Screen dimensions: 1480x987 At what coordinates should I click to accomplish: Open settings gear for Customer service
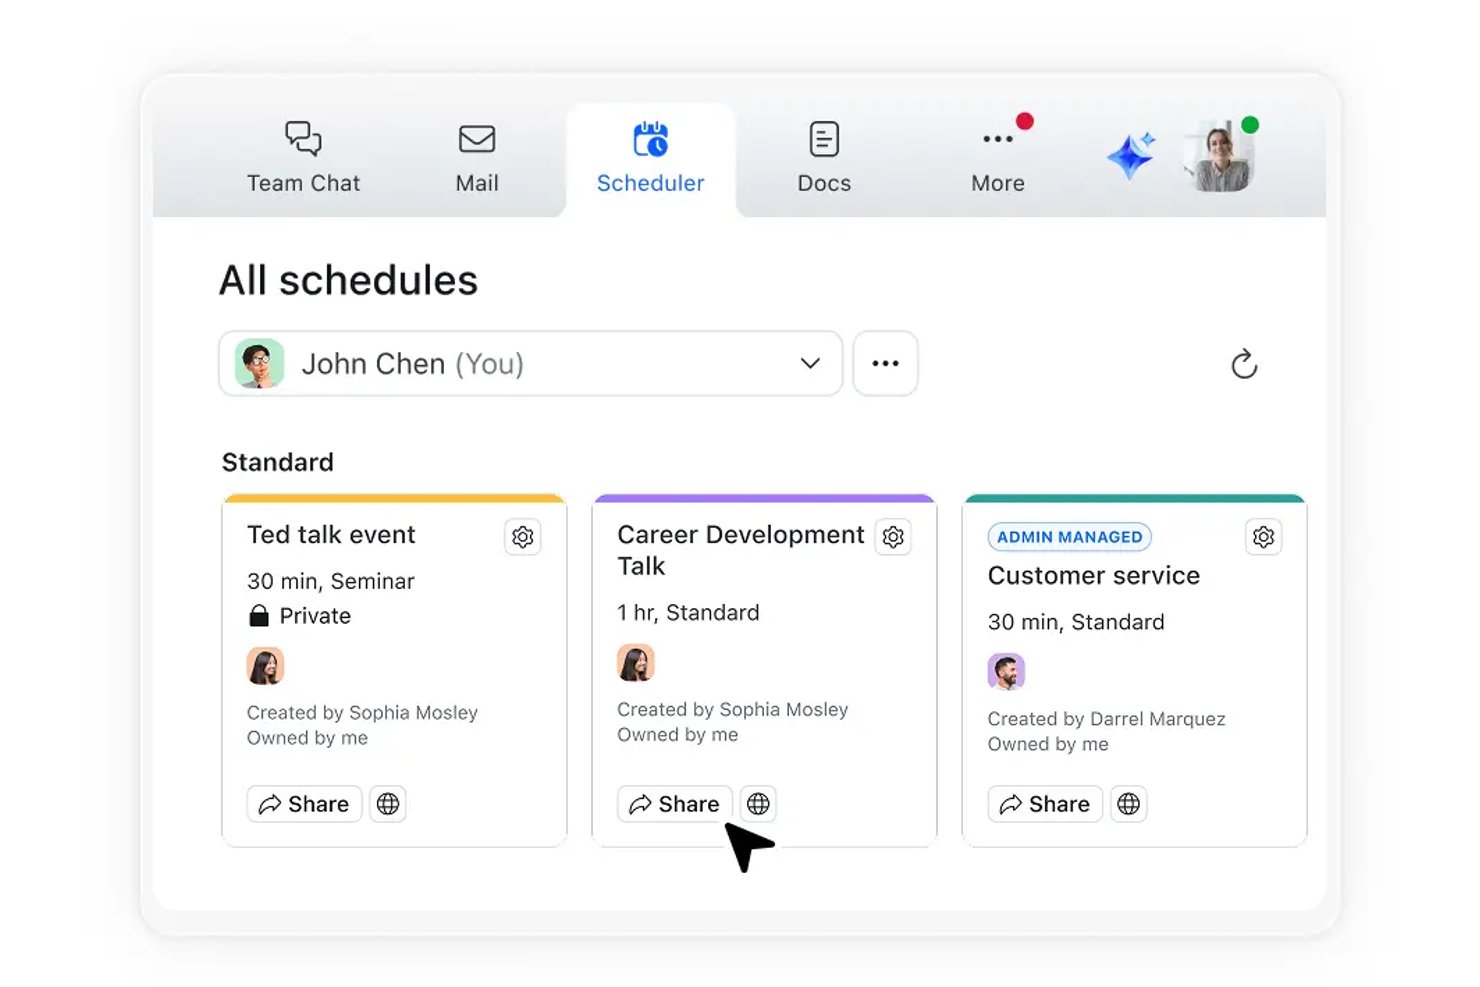pyautogui.click(x=1264, y=537)
